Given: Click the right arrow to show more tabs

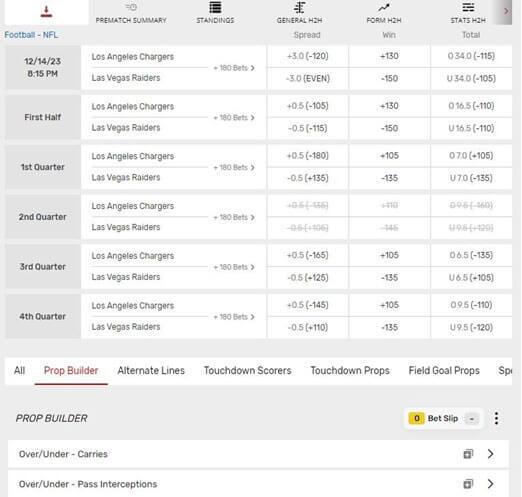Looking at the screenshot, I should click(x=506, y=12).
